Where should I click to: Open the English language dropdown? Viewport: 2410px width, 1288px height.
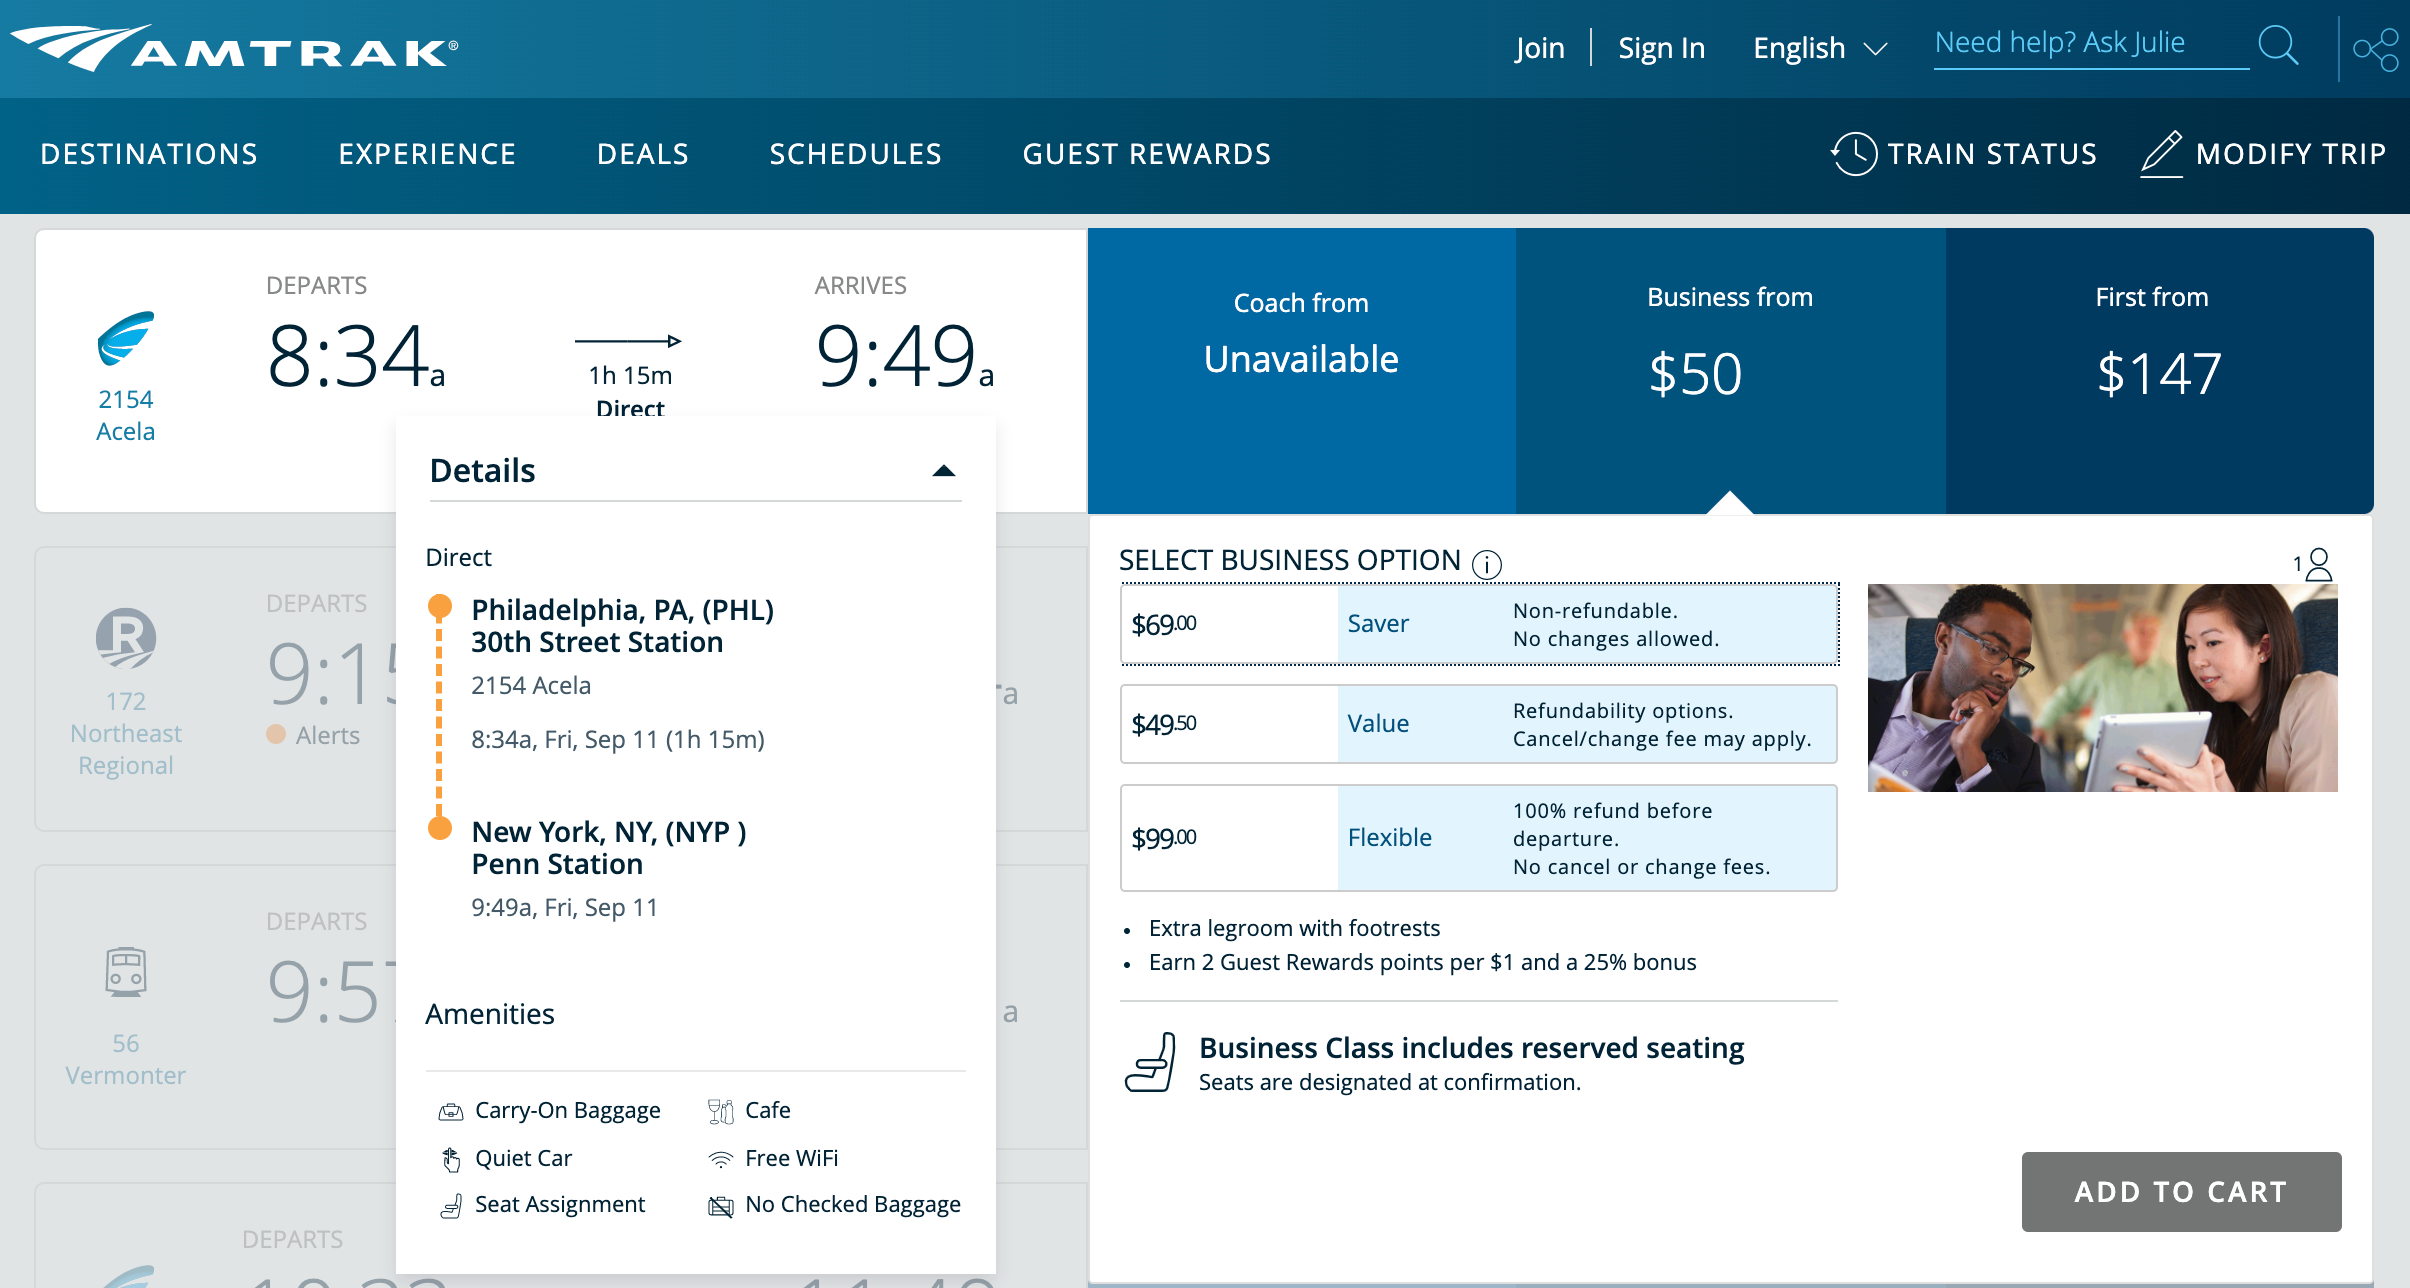coord(1819,48)
